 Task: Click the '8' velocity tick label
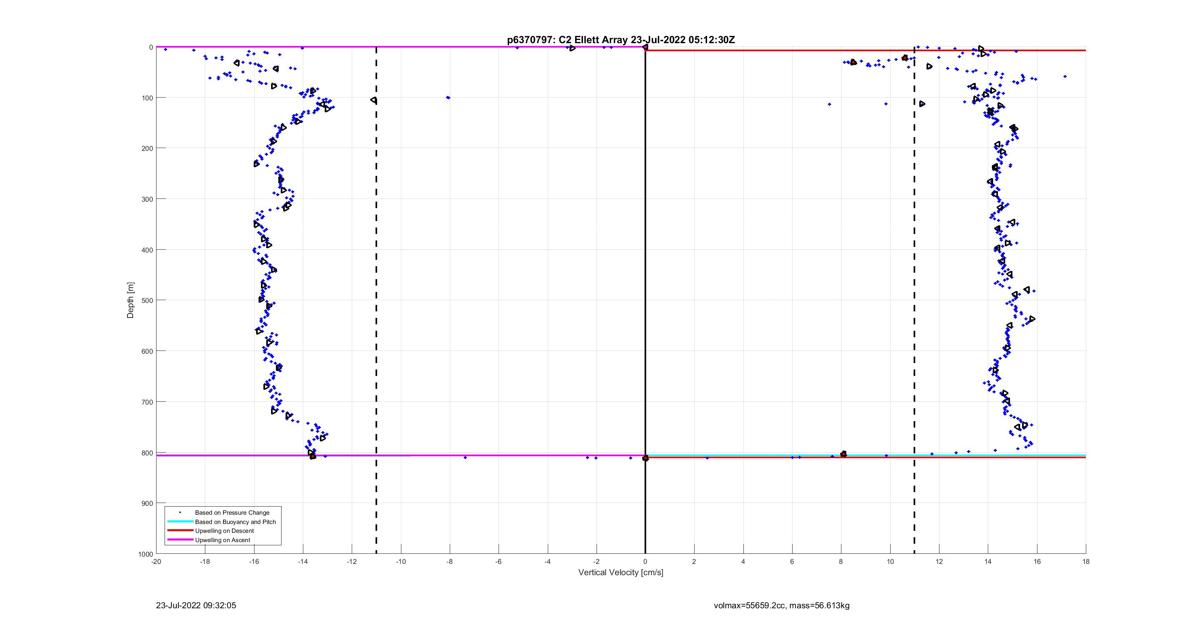842,561
